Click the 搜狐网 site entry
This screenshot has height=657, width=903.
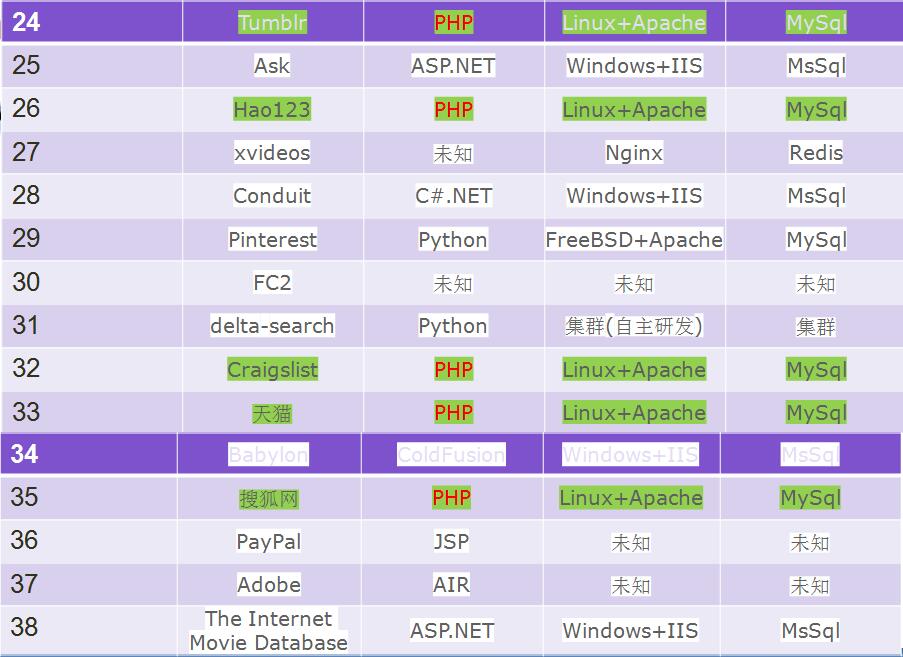tap(269, 498)
